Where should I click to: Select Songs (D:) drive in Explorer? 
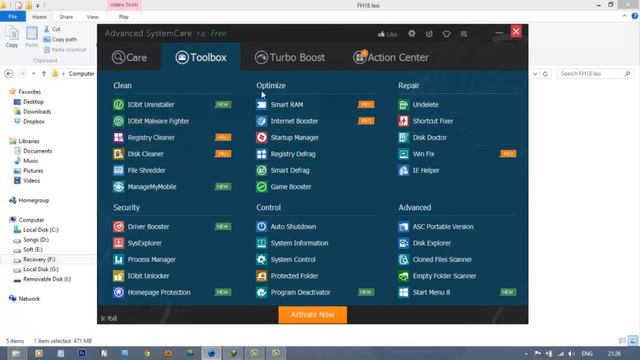[31, 240]
